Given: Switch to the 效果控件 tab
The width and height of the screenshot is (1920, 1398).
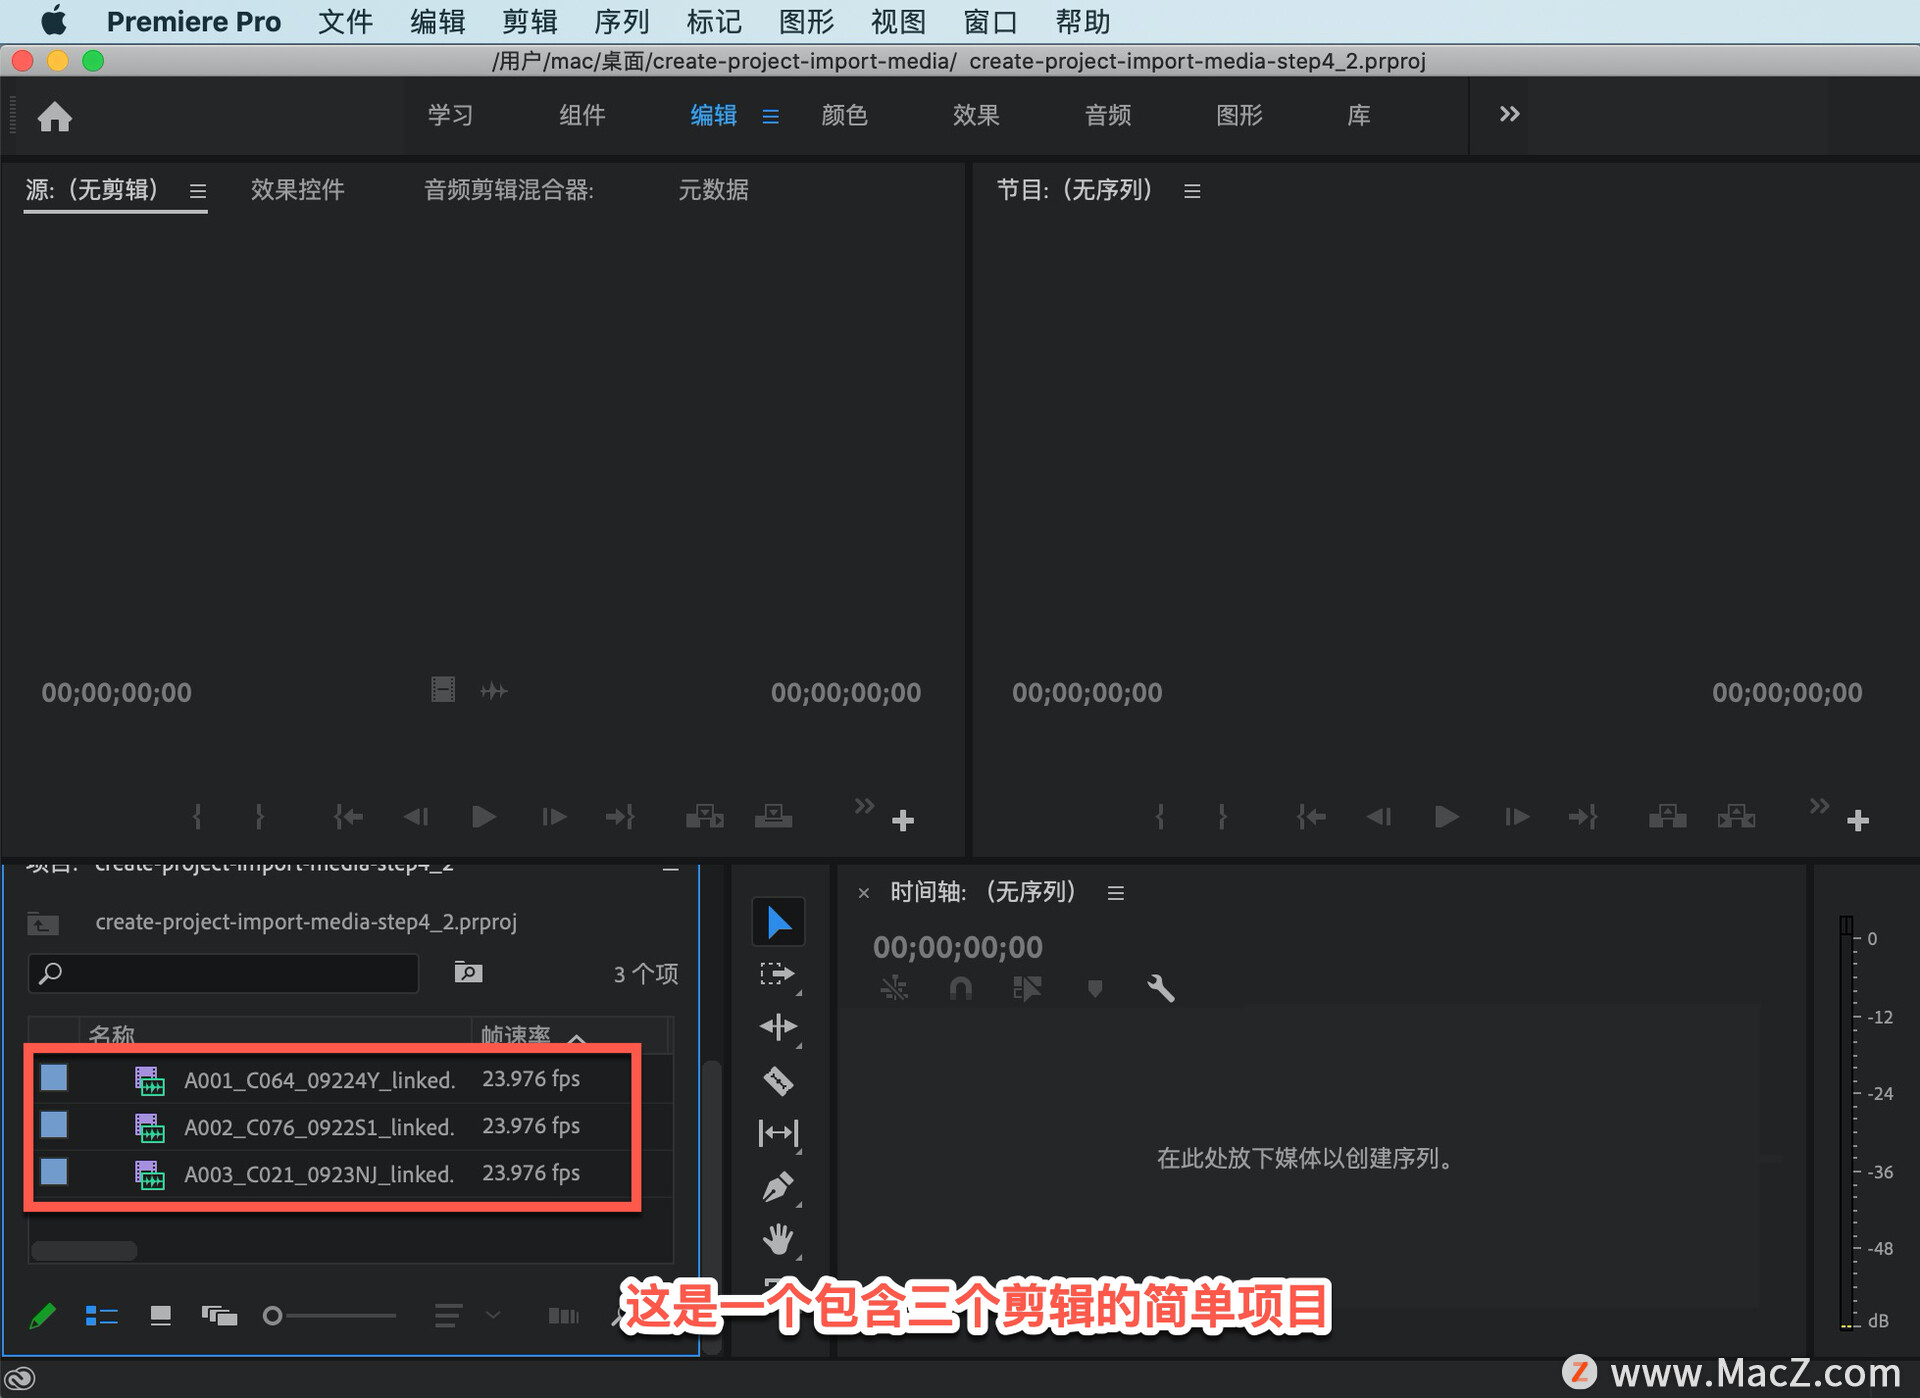Looking at the screenshot, I should 297,190.
